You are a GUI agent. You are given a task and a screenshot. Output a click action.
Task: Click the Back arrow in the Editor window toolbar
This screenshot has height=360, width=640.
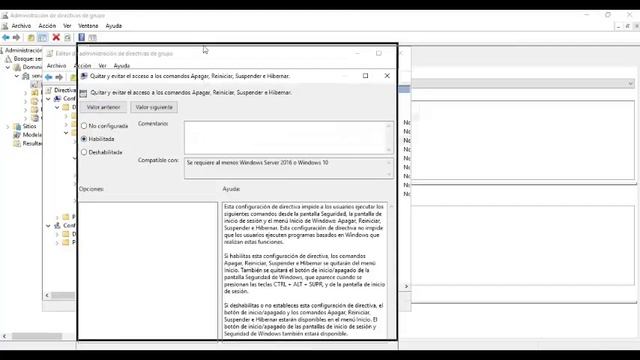49,77
